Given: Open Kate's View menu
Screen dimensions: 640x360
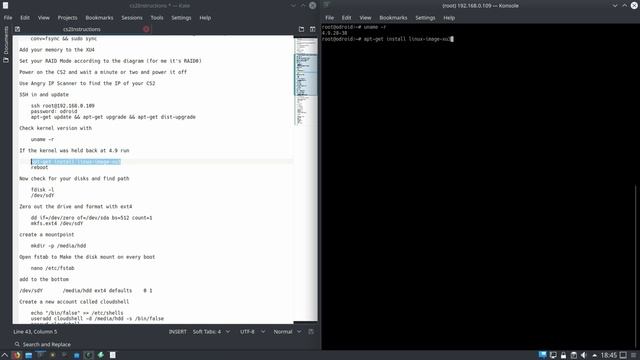Looking at the screenshot, I should pos(44,18).
